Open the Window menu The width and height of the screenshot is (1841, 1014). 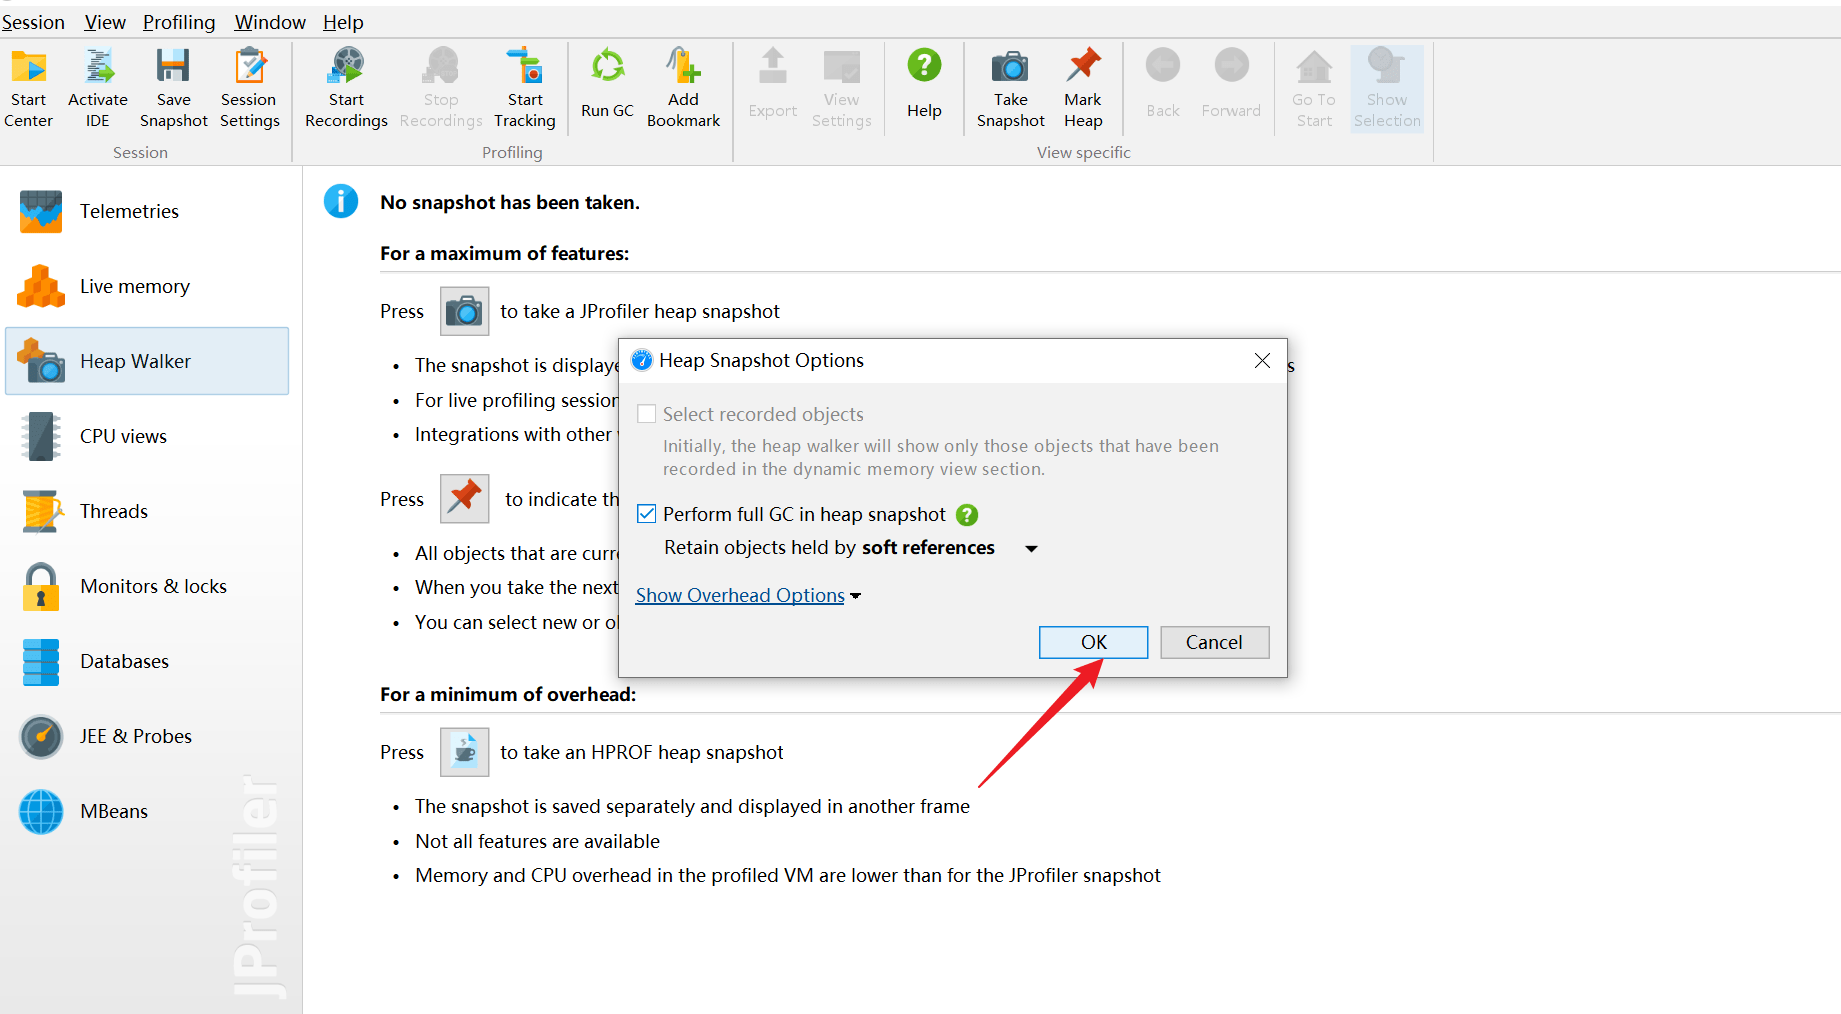[x=270, y=22]
